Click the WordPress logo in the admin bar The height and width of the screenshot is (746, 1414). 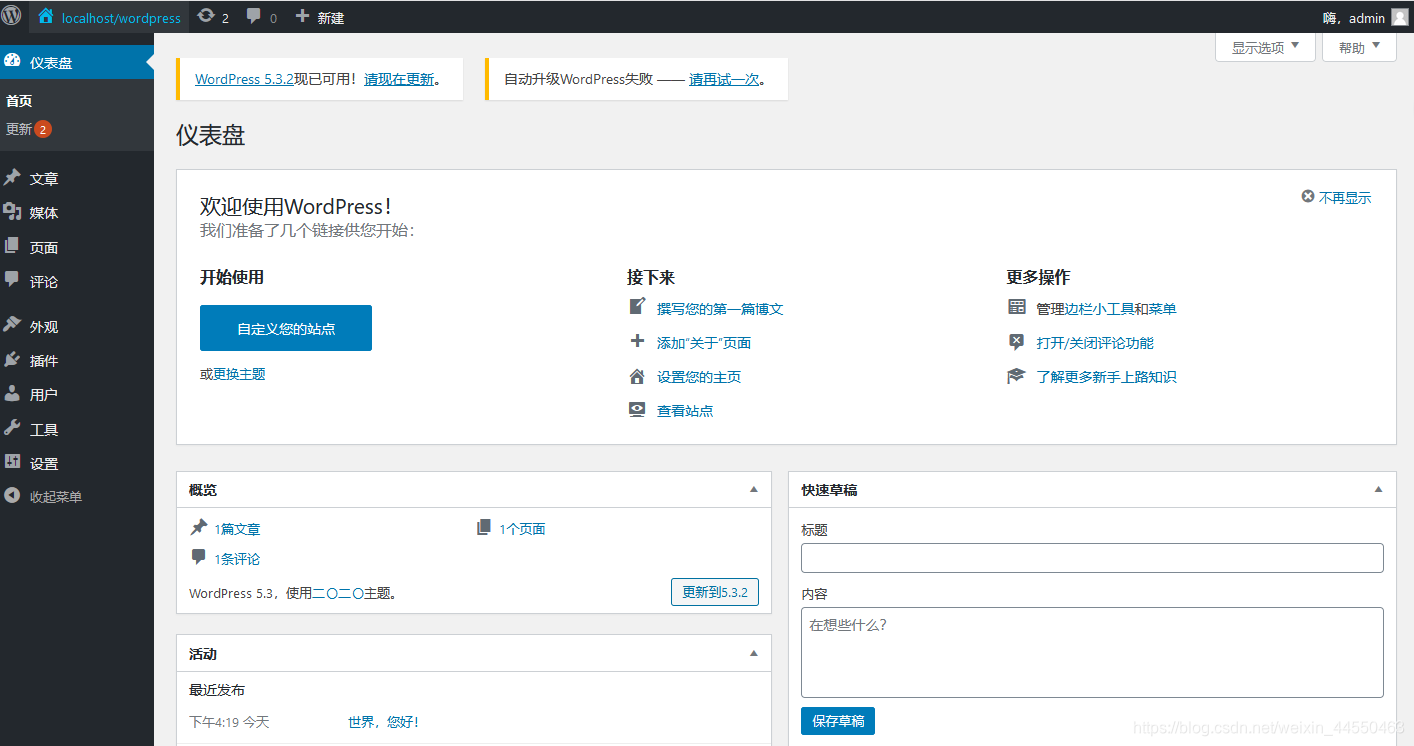coord(13,16)
